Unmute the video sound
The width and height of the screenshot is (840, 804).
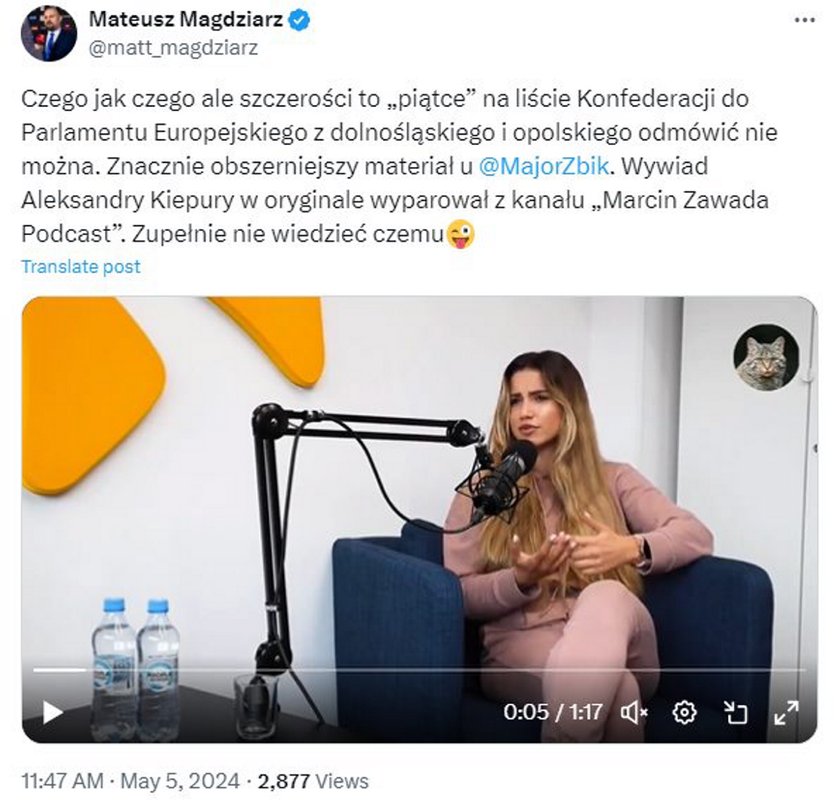tap(634, 712)
